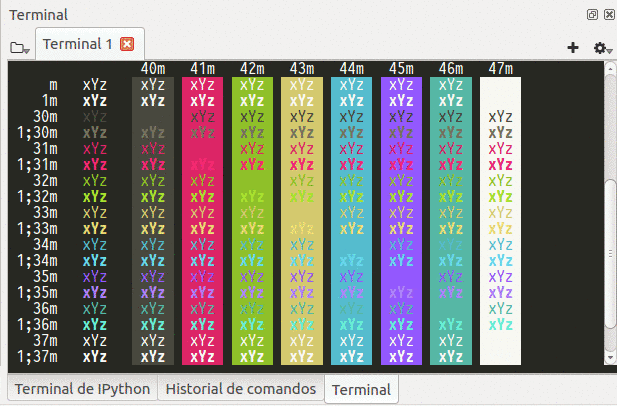Open Historial de comandos tab
The height and width of the screenshot is (406, 617).
(x=240, y=389)
